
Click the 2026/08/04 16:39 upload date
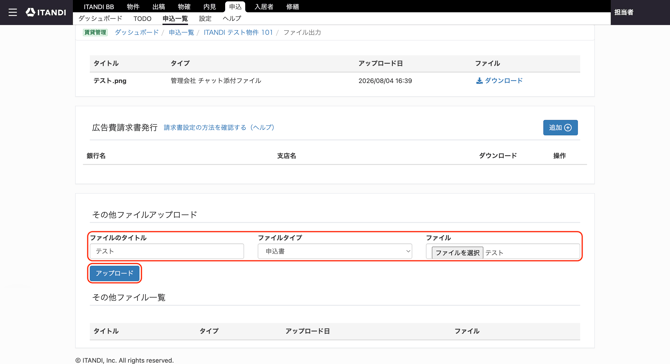click(385, 81)
